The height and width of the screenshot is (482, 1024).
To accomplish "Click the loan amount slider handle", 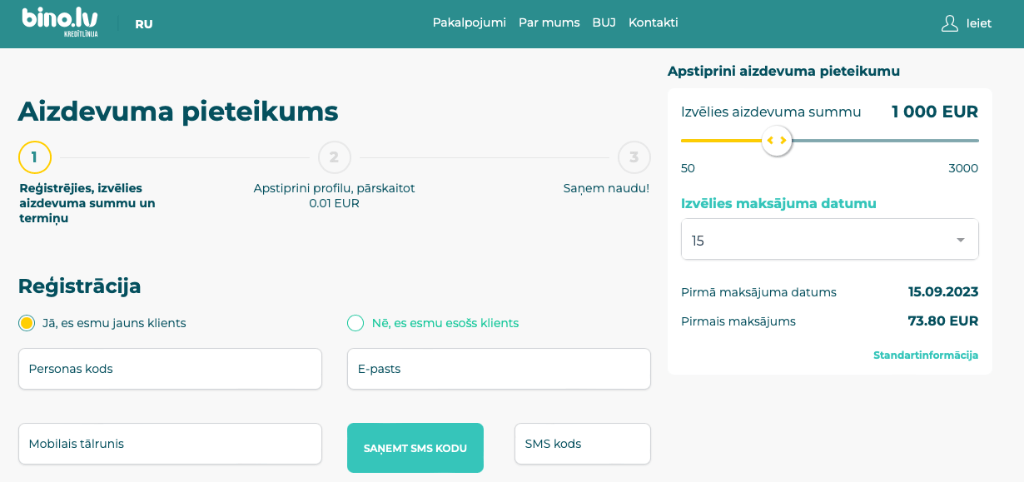I will click(x=776, y=140).
